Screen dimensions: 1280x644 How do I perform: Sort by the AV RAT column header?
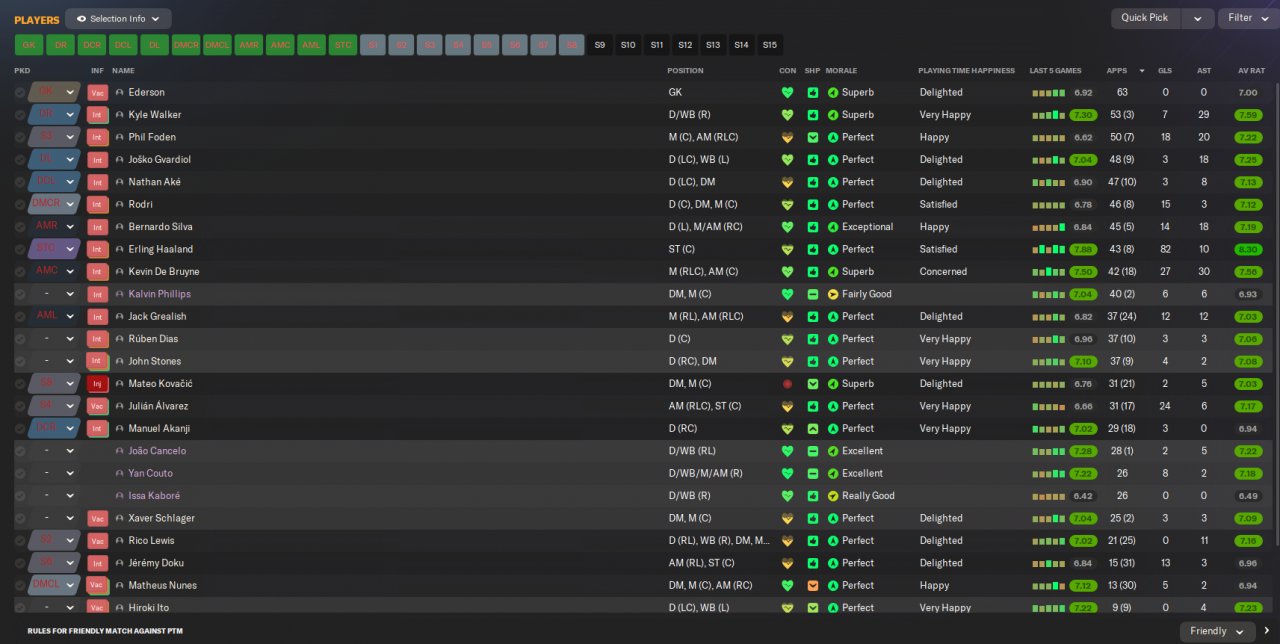tap(1251, 71)
